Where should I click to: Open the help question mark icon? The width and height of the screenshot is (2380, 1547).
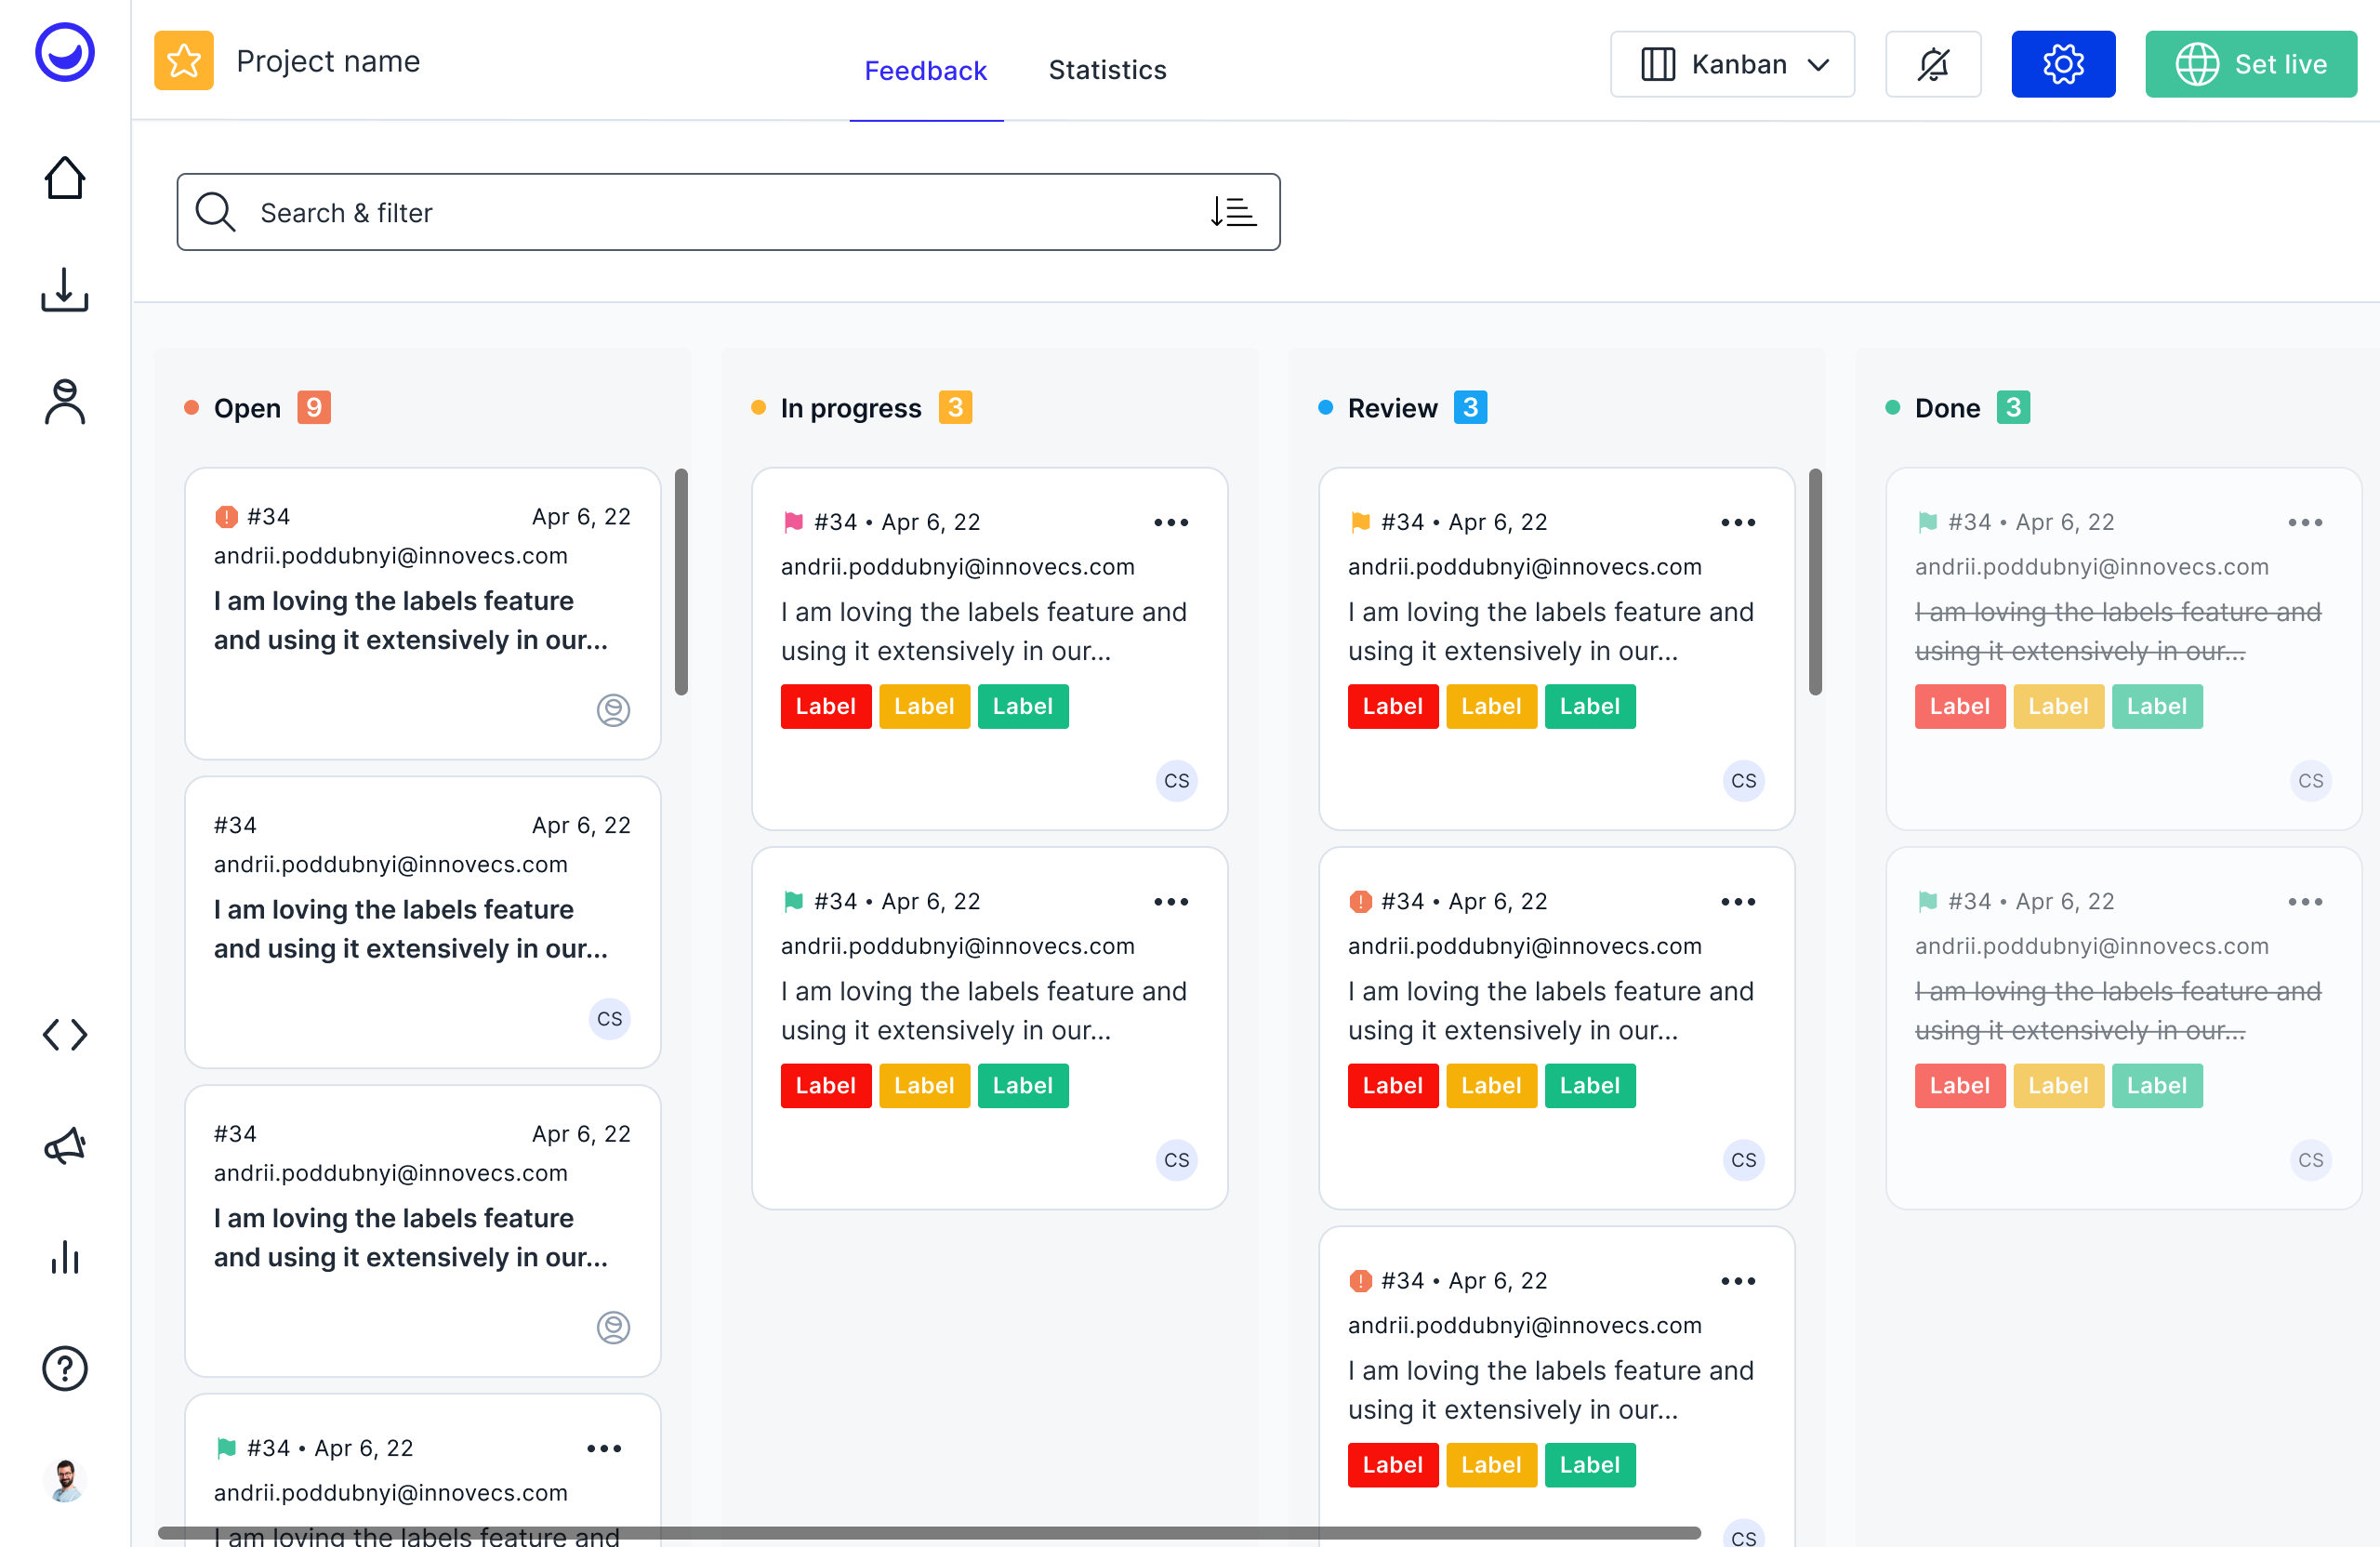pyautogui.click(x=65, y=1368)
